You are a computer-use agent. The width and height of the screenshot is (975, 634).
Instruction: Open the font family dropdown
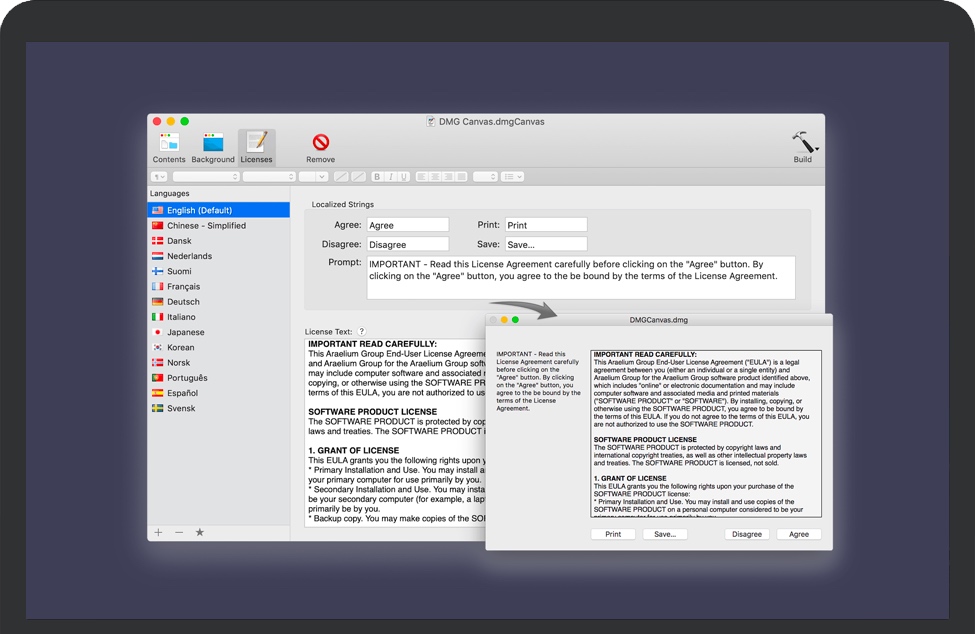tap(206, 177)
